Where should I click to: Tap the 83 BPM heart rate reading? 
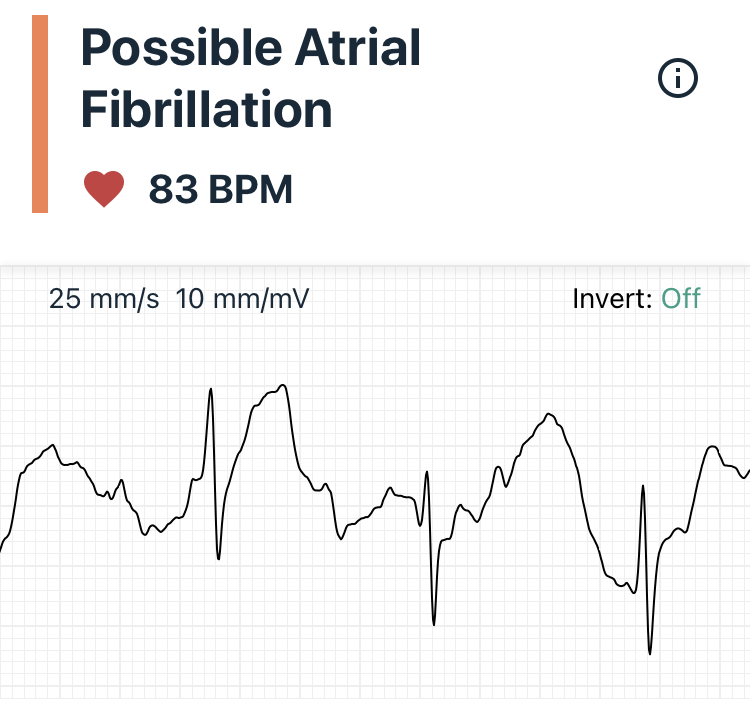tap(220, 189)
